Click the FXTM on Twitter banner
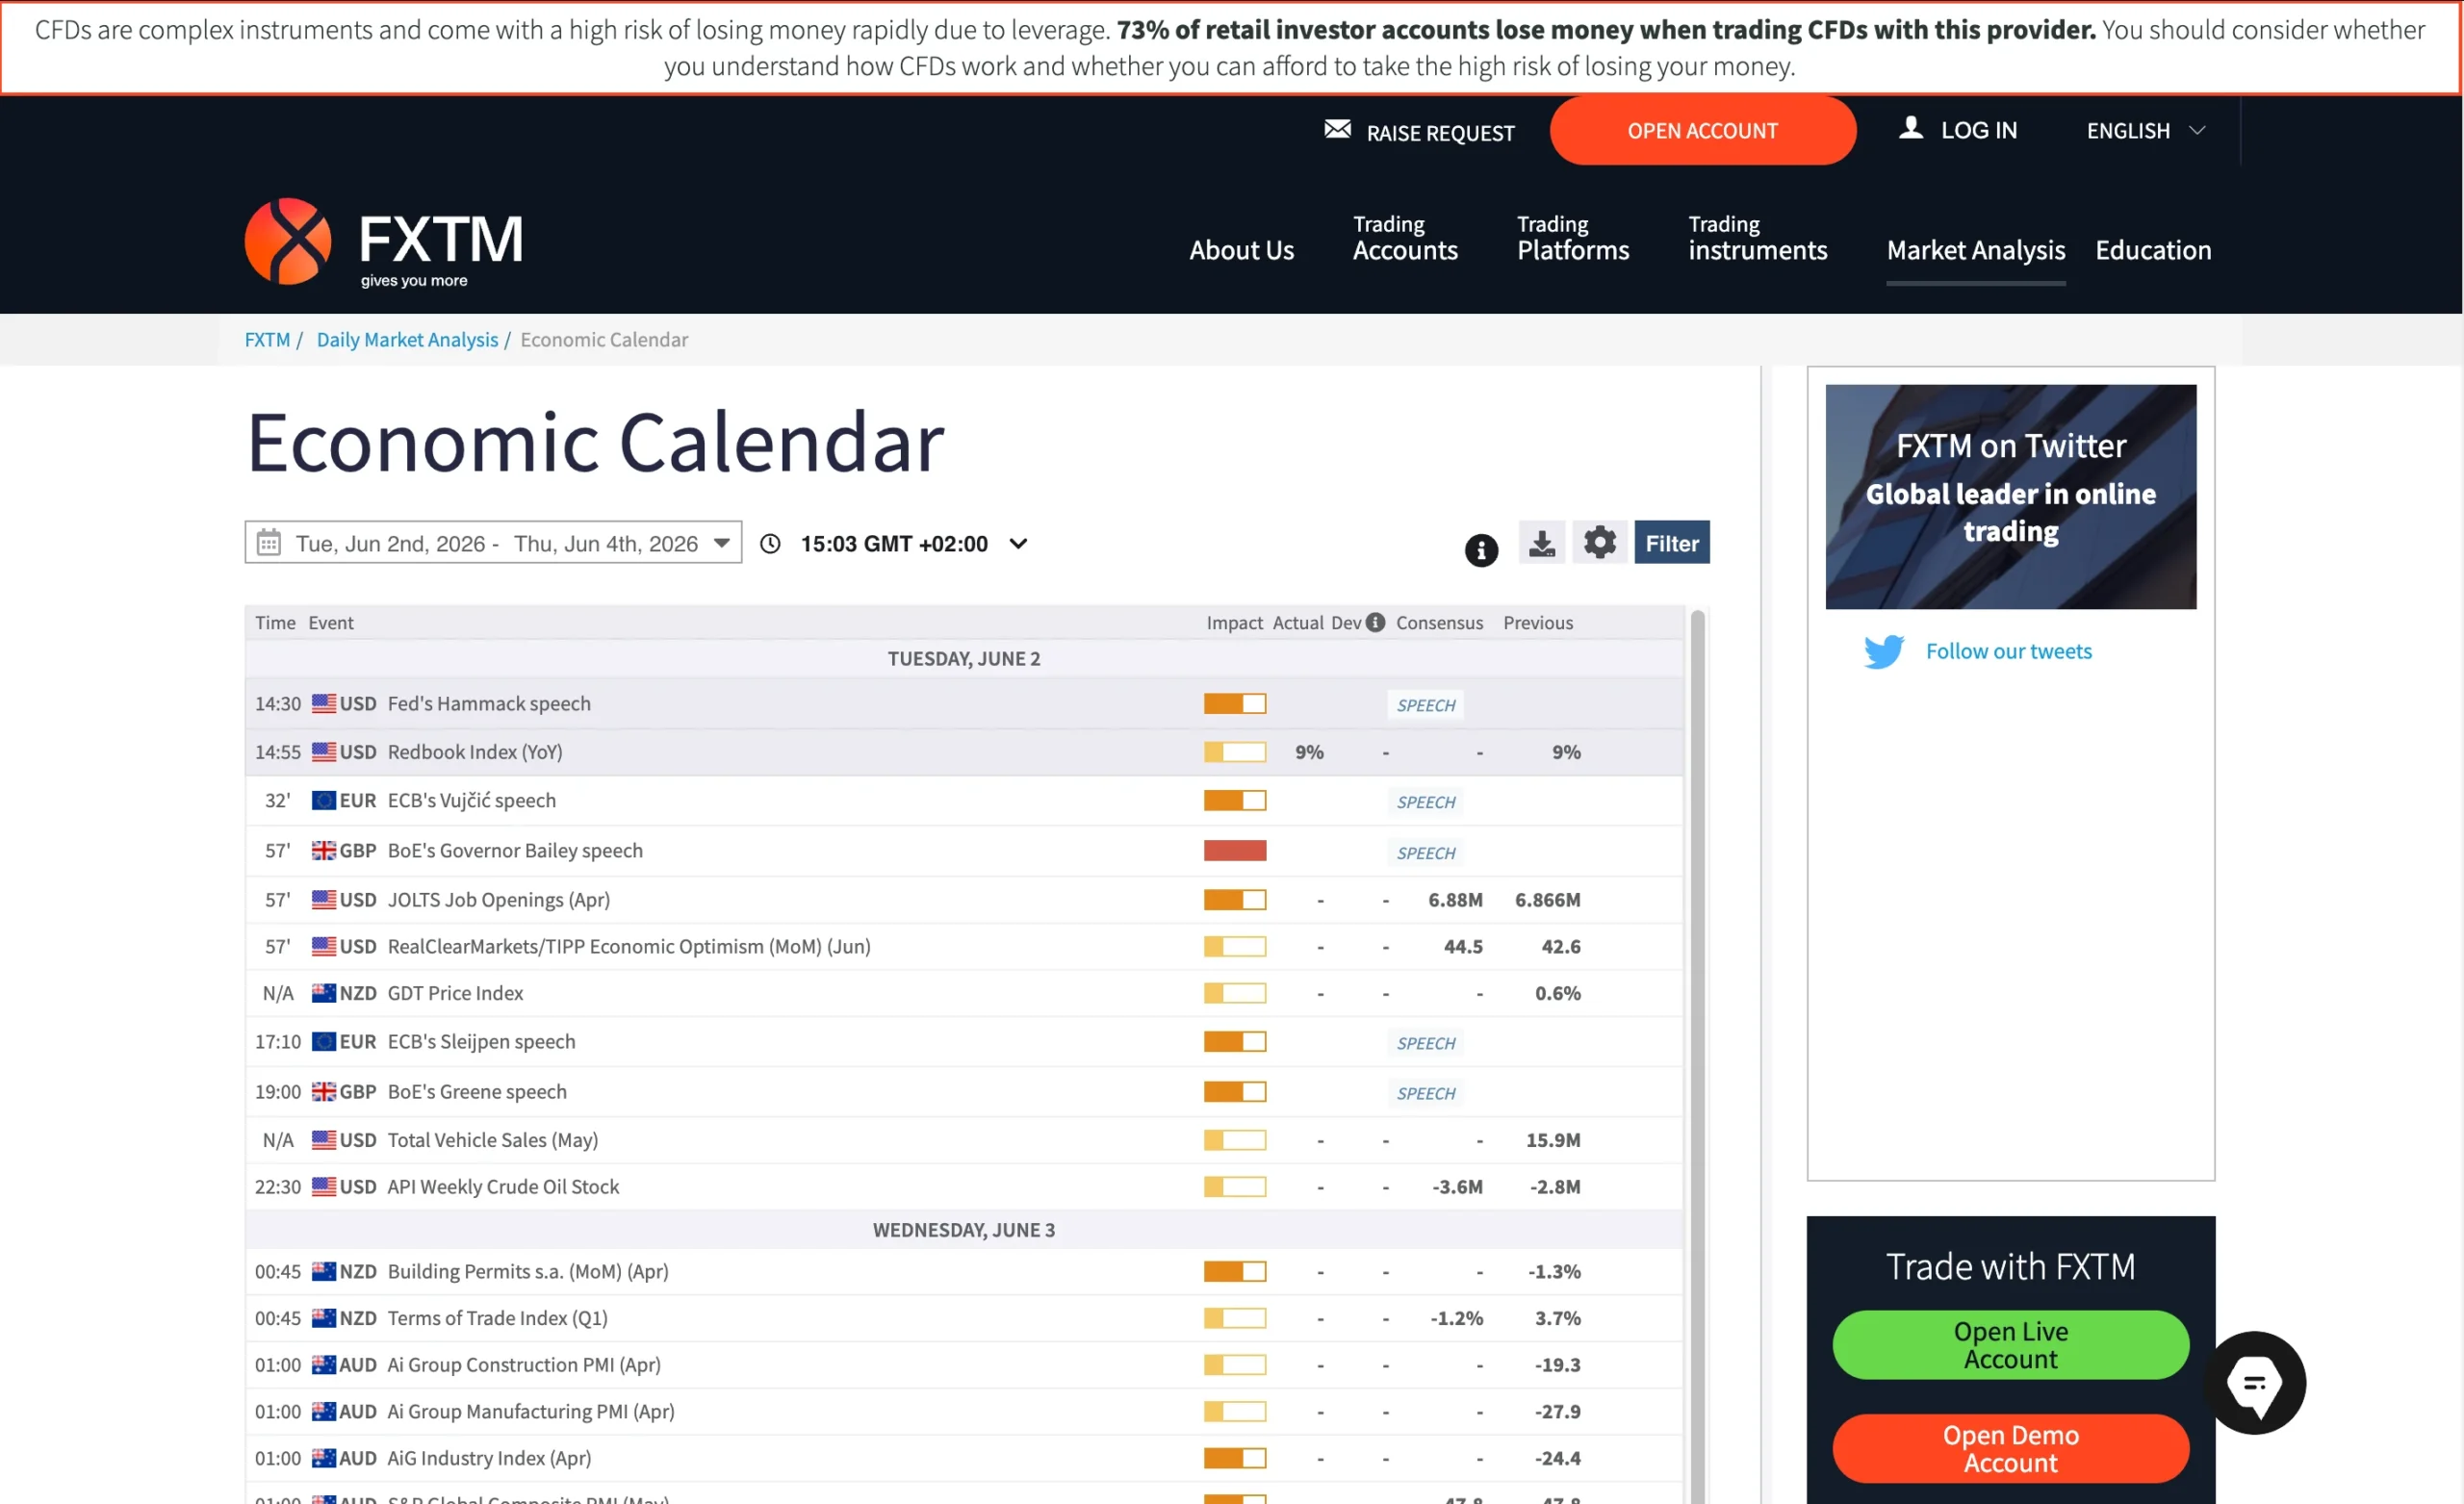 click(x=2010, y=497)
